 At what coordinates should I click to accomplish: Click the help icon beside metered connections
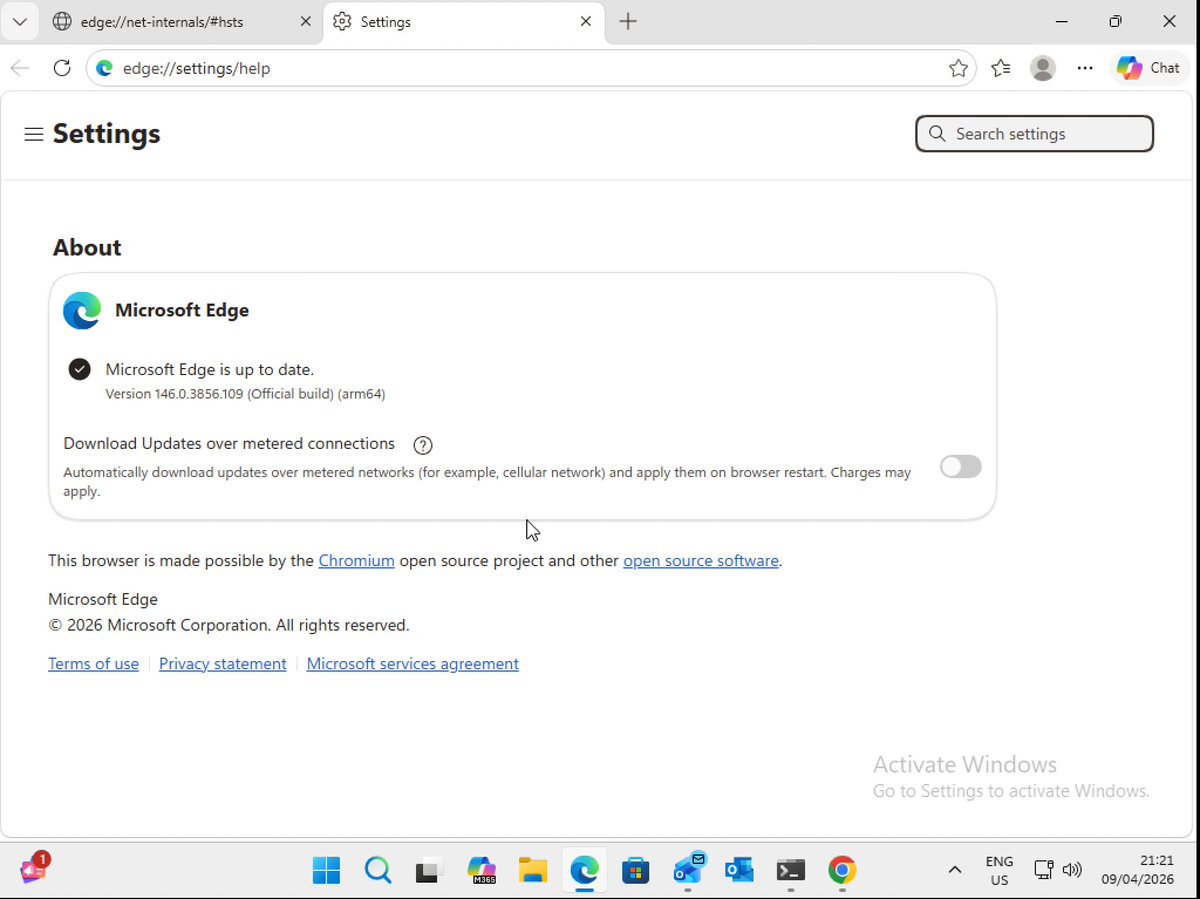tap(423, 445)
